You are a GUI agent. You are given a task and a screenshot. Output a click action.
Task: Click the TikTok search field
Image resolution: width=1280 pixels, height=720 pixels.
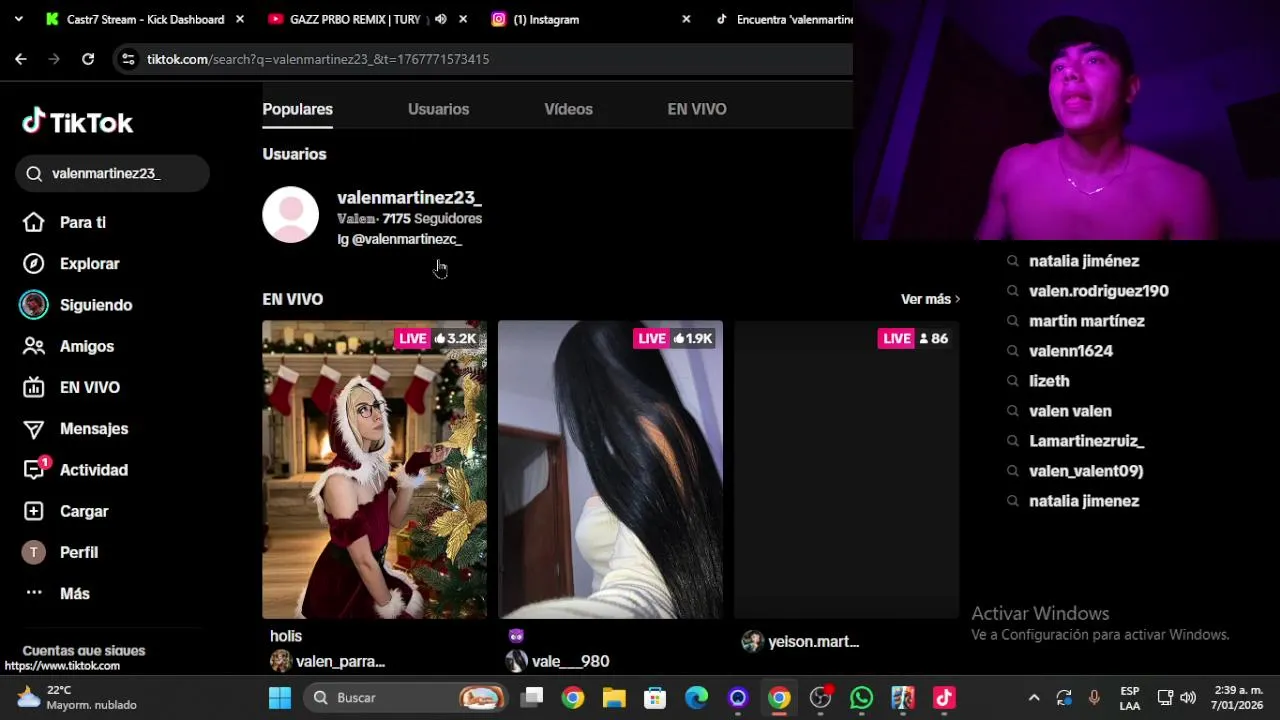click(x=112, y=173)
